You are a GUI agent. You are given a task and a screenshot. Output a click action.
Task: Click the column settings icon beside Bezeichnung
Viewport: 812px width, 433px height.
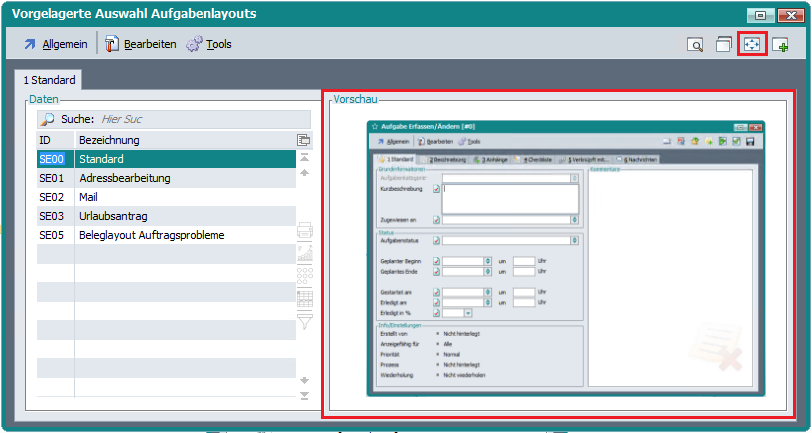click(304, 140)
